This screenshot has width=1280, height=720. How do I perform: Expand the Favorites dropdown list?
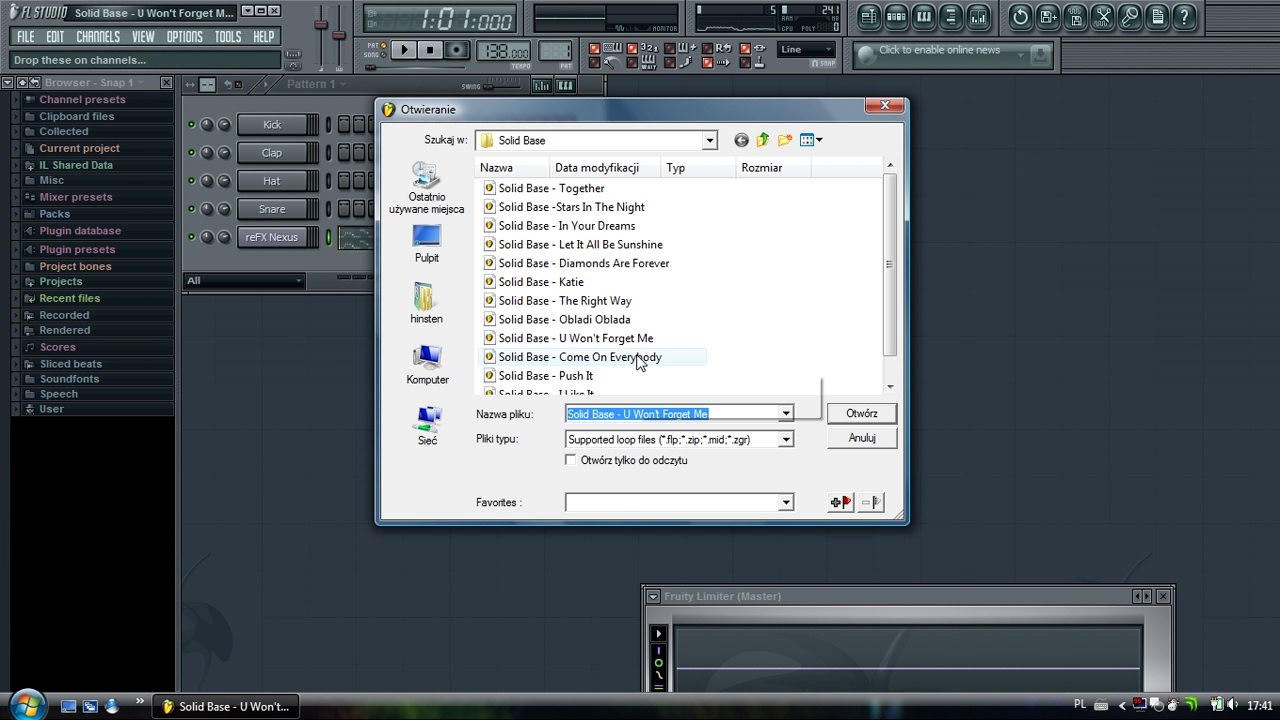click(x=786, y=502)
